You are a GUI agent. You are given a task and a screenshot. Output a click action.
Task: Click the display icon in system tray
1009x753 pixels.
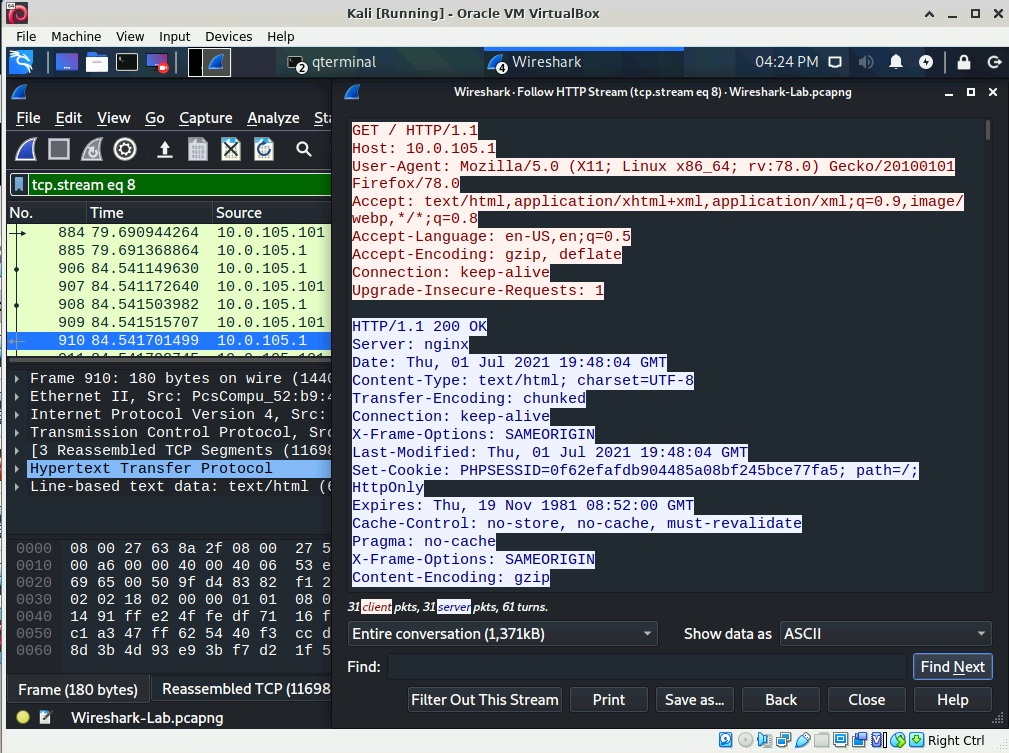tap(835, 62)
